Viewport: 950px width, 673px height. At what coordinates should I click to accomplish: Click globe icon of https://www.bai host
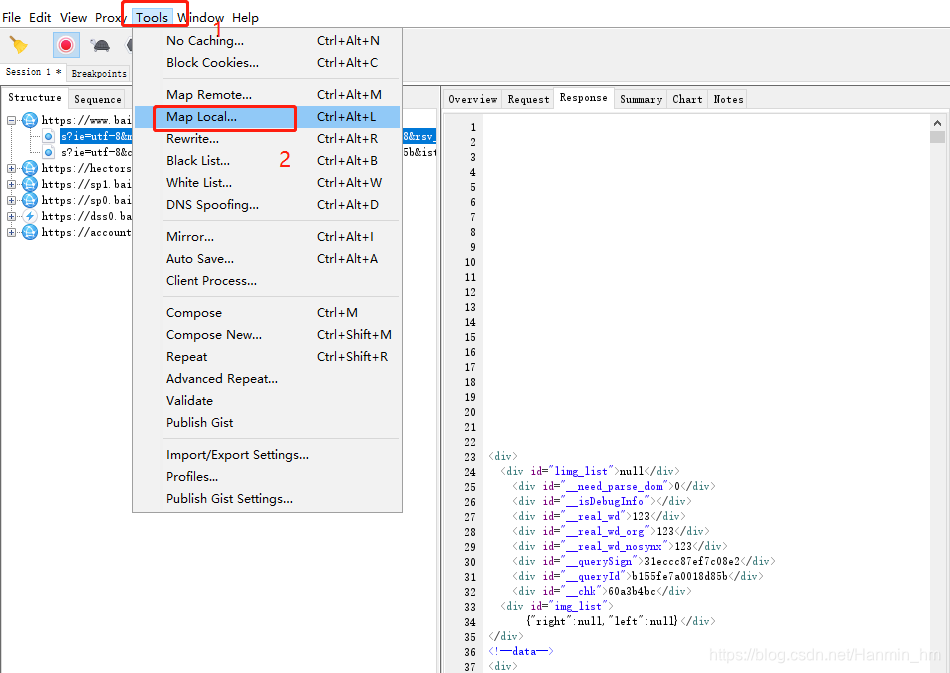(x=30, y=120)
